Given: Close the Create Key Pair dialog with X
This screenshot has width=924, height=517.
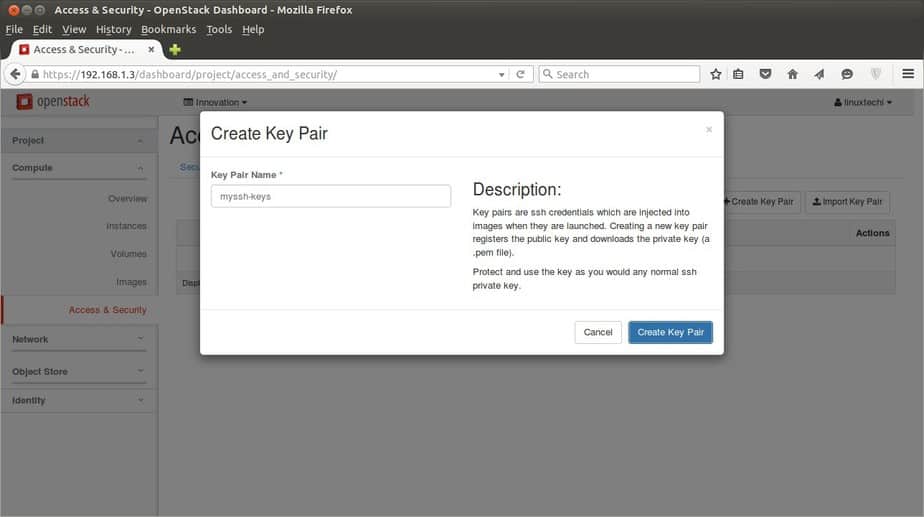Looking at the screenshot, I should click(x=709, y=130).
